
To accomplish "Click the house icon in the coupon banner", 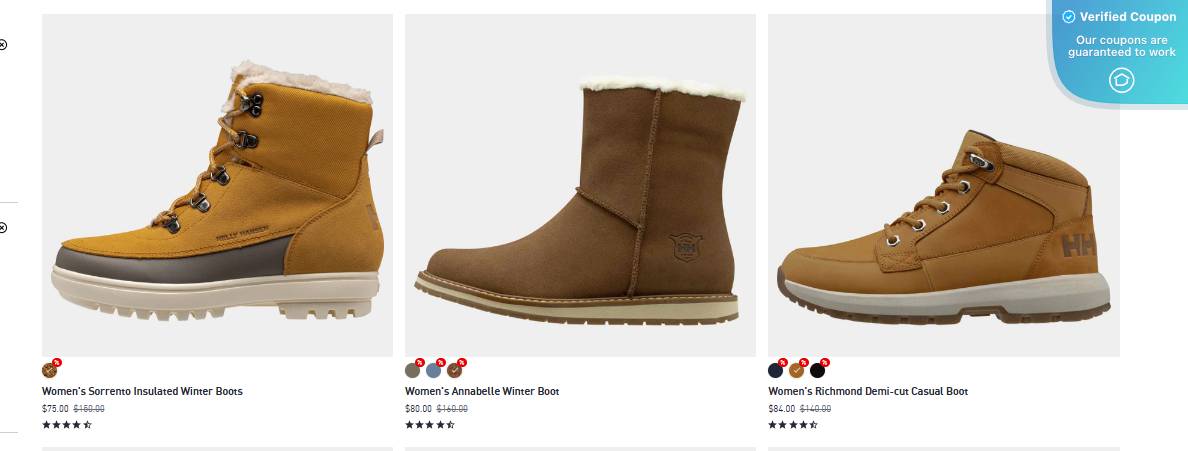I will pyautogui.click(x=1121, y=80).
